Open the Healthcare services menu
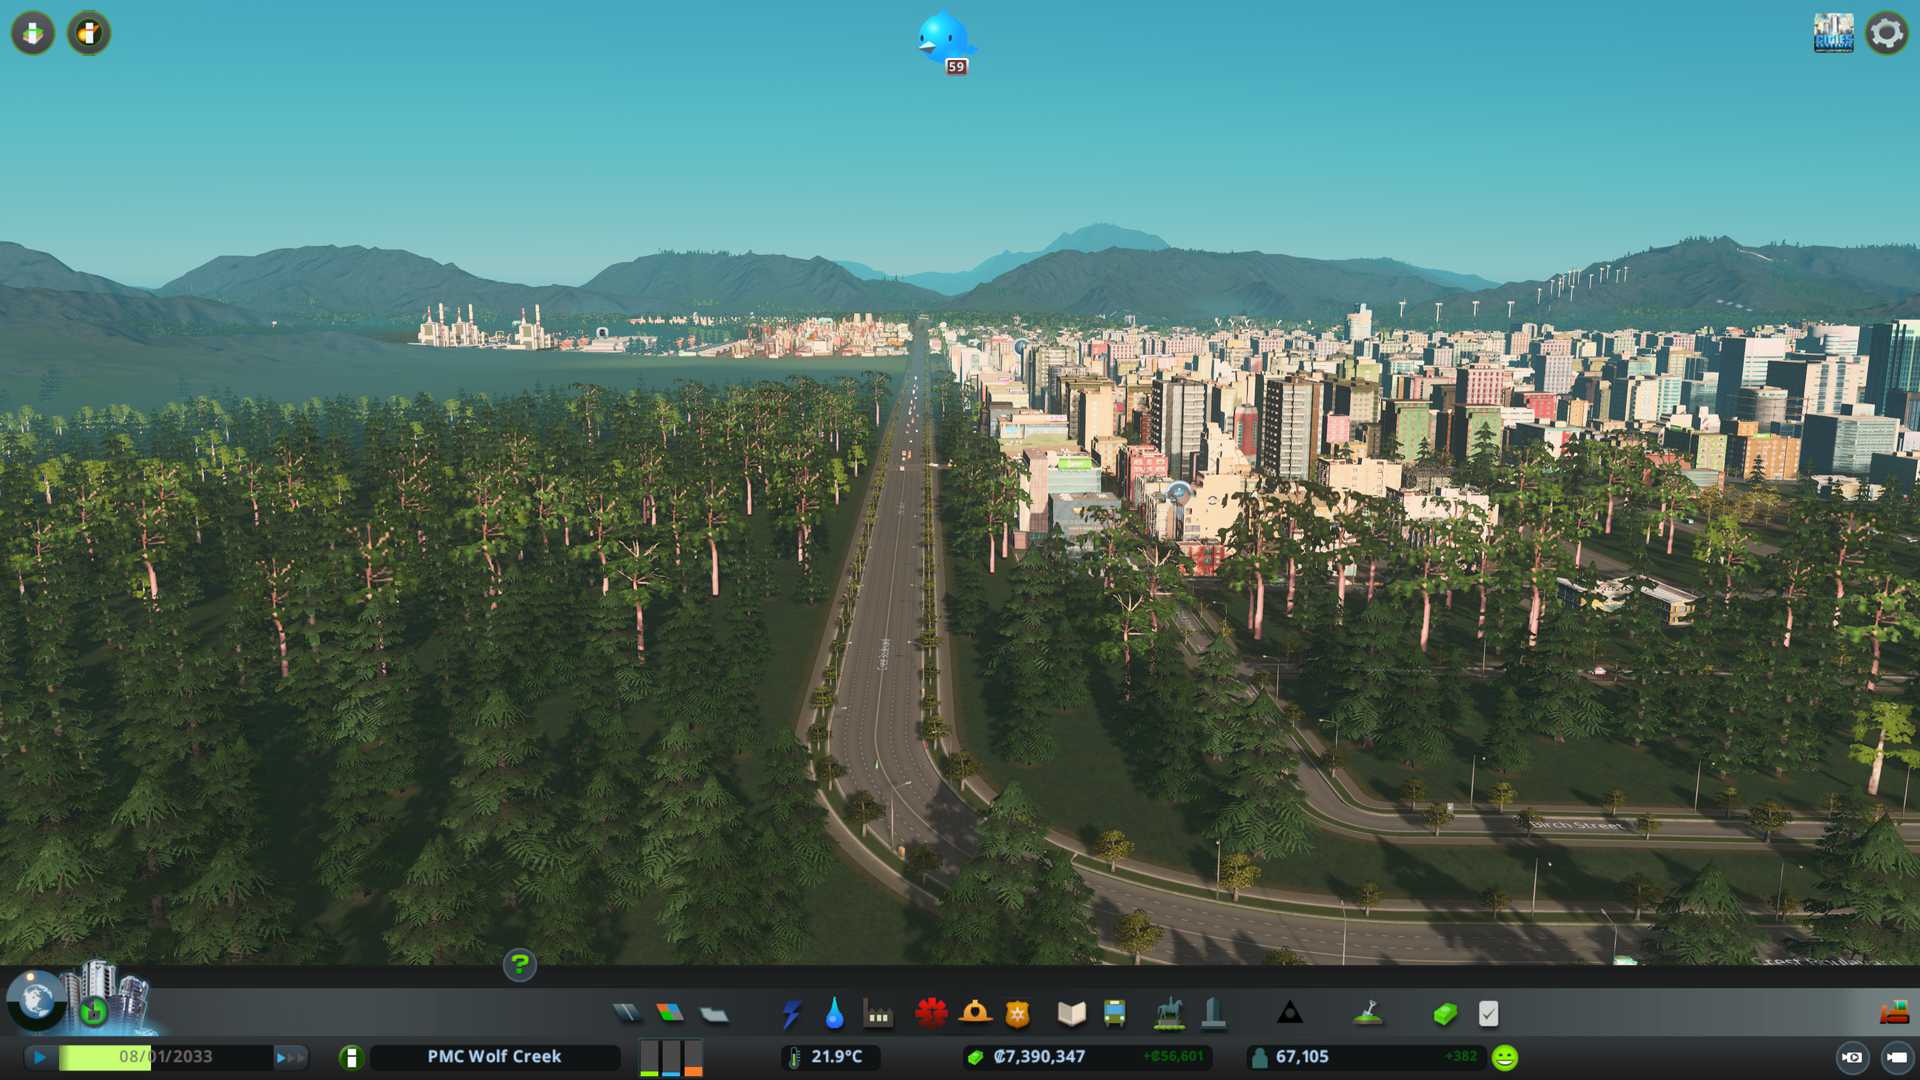This screenshot has height=1080, width=1920. pyautogui.click(x=931, y=1014)
